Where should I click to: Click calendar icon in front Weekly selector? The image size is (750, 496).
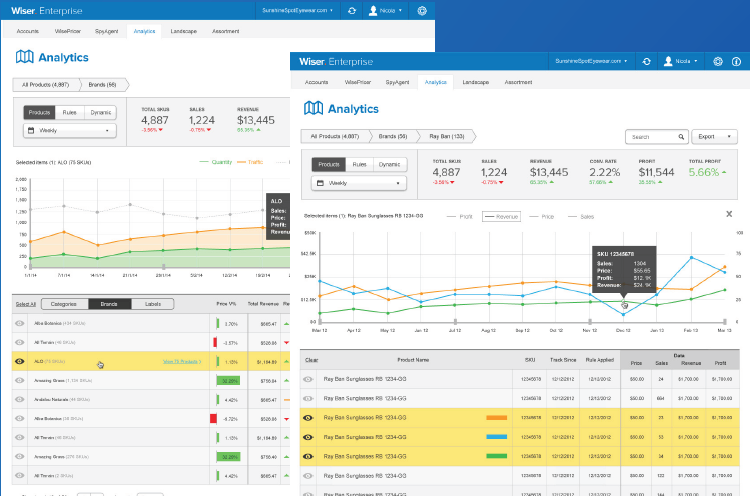coord(320,183)
